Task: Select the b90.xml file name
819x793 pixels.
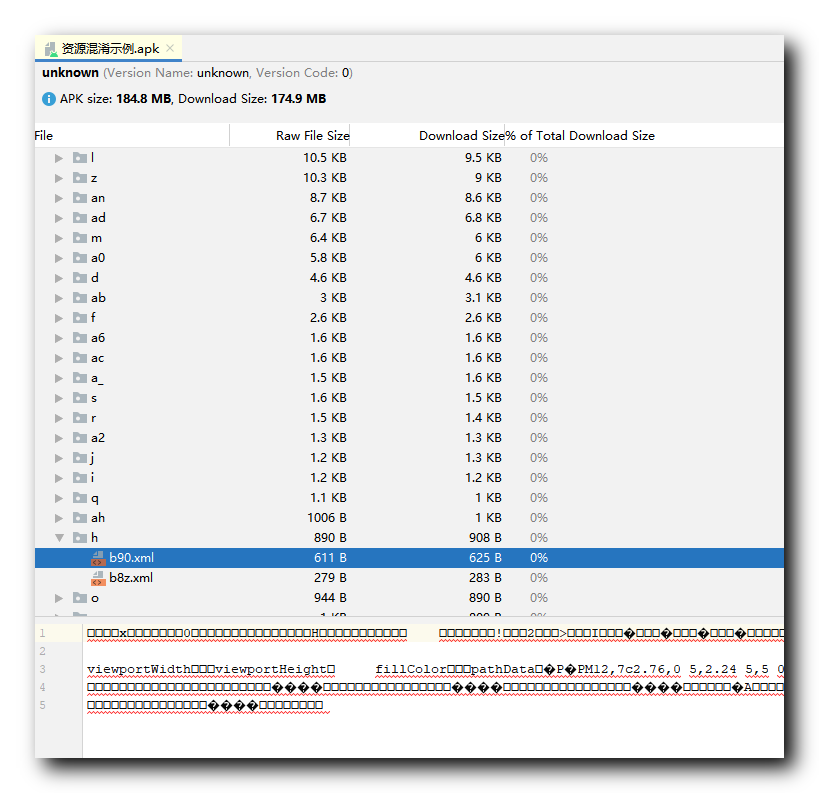Action: (132, 558)
